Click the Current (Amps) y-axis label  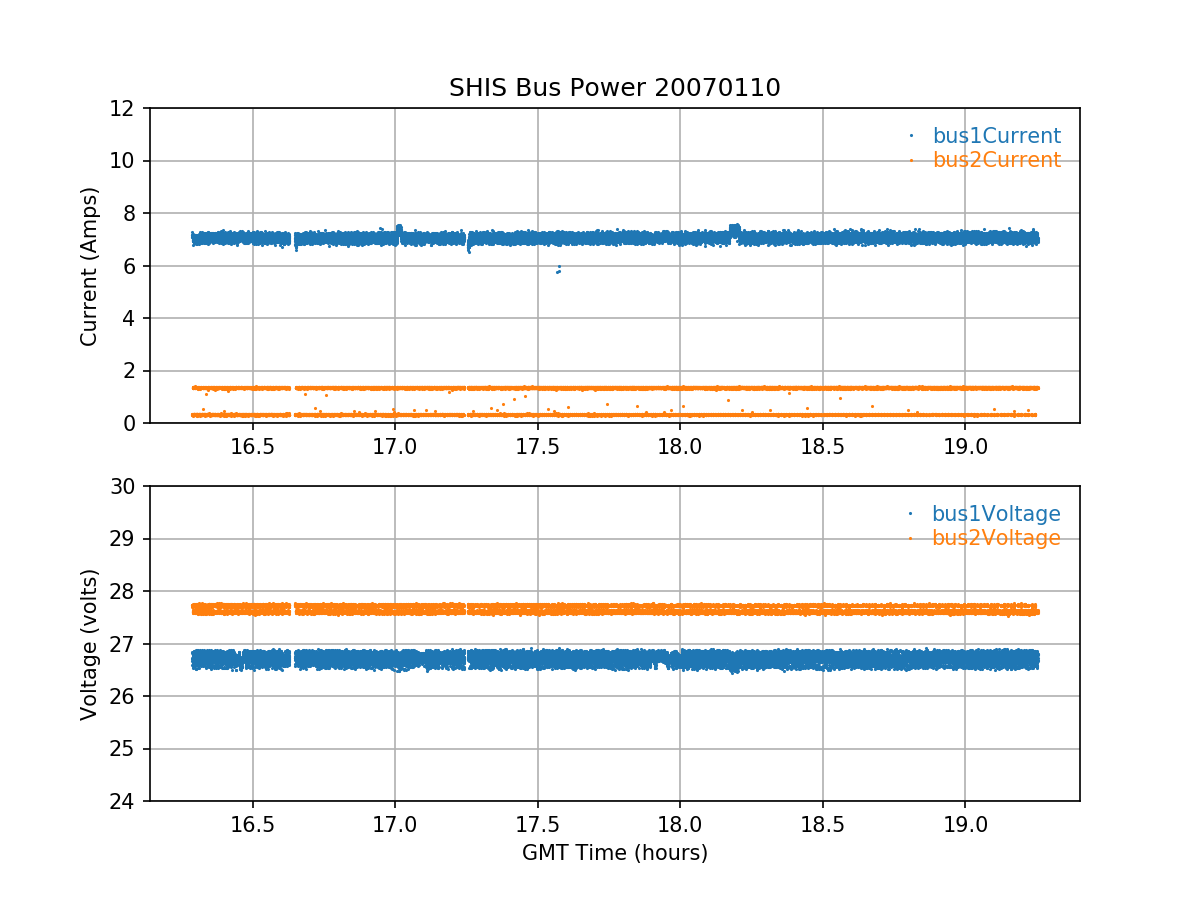[90, 266]
